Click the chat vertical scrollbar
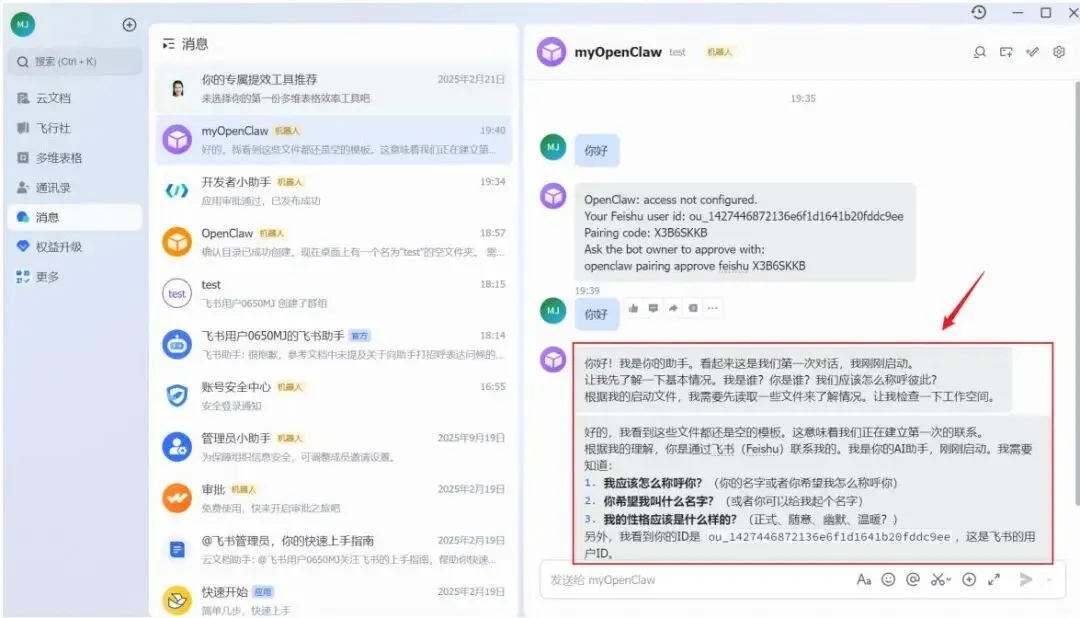This screenshot has height=618, width=1080. pyautogui.click(x=1077, y=293)
